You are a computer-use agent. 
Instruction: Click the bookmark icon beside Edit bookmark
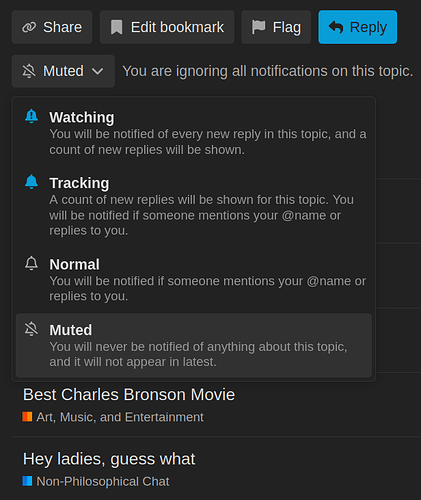tap(116, 27)
